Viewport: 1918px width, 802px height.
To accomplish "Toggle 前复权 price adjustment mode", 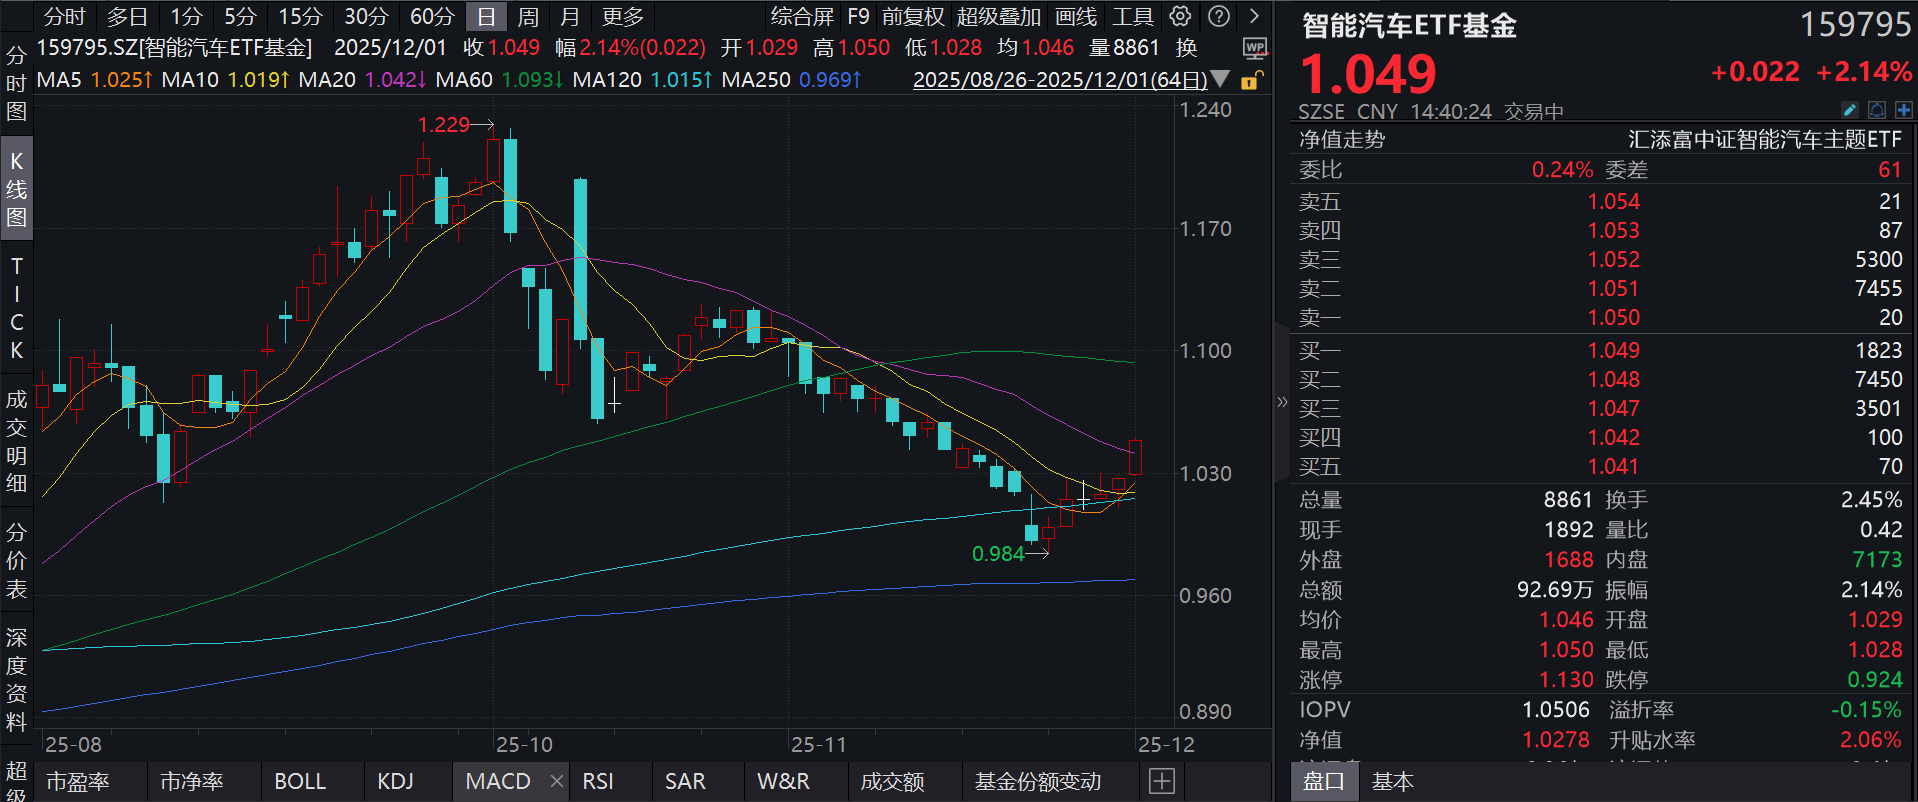I will (x=912, y=16).
